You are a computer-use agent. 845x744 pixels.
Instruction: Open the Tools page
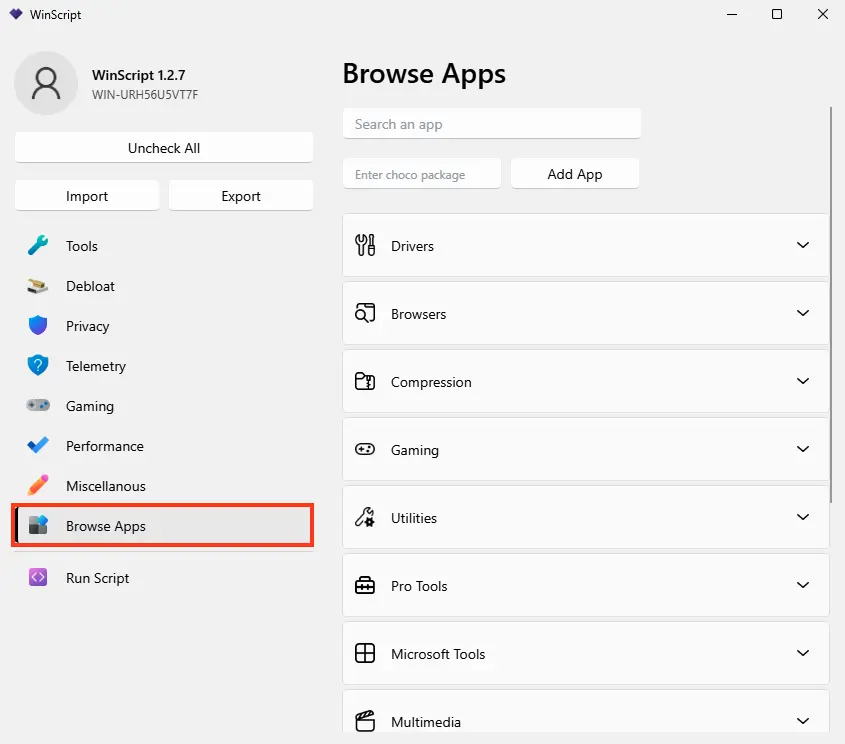point(163,246)
